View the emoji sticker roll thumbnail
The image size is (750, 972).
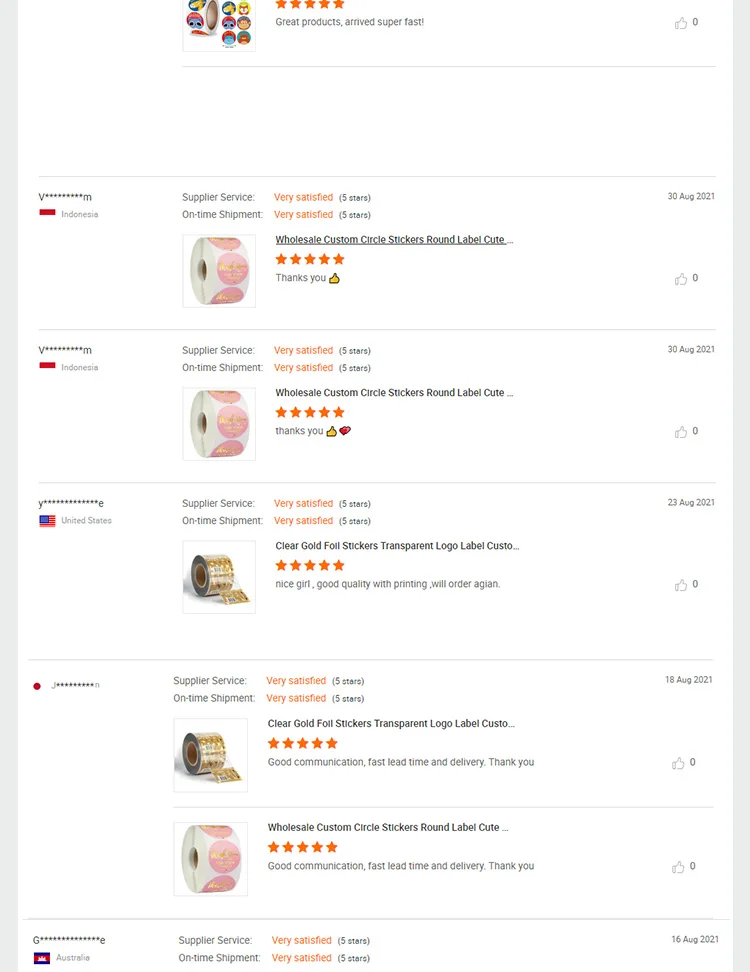219,24
